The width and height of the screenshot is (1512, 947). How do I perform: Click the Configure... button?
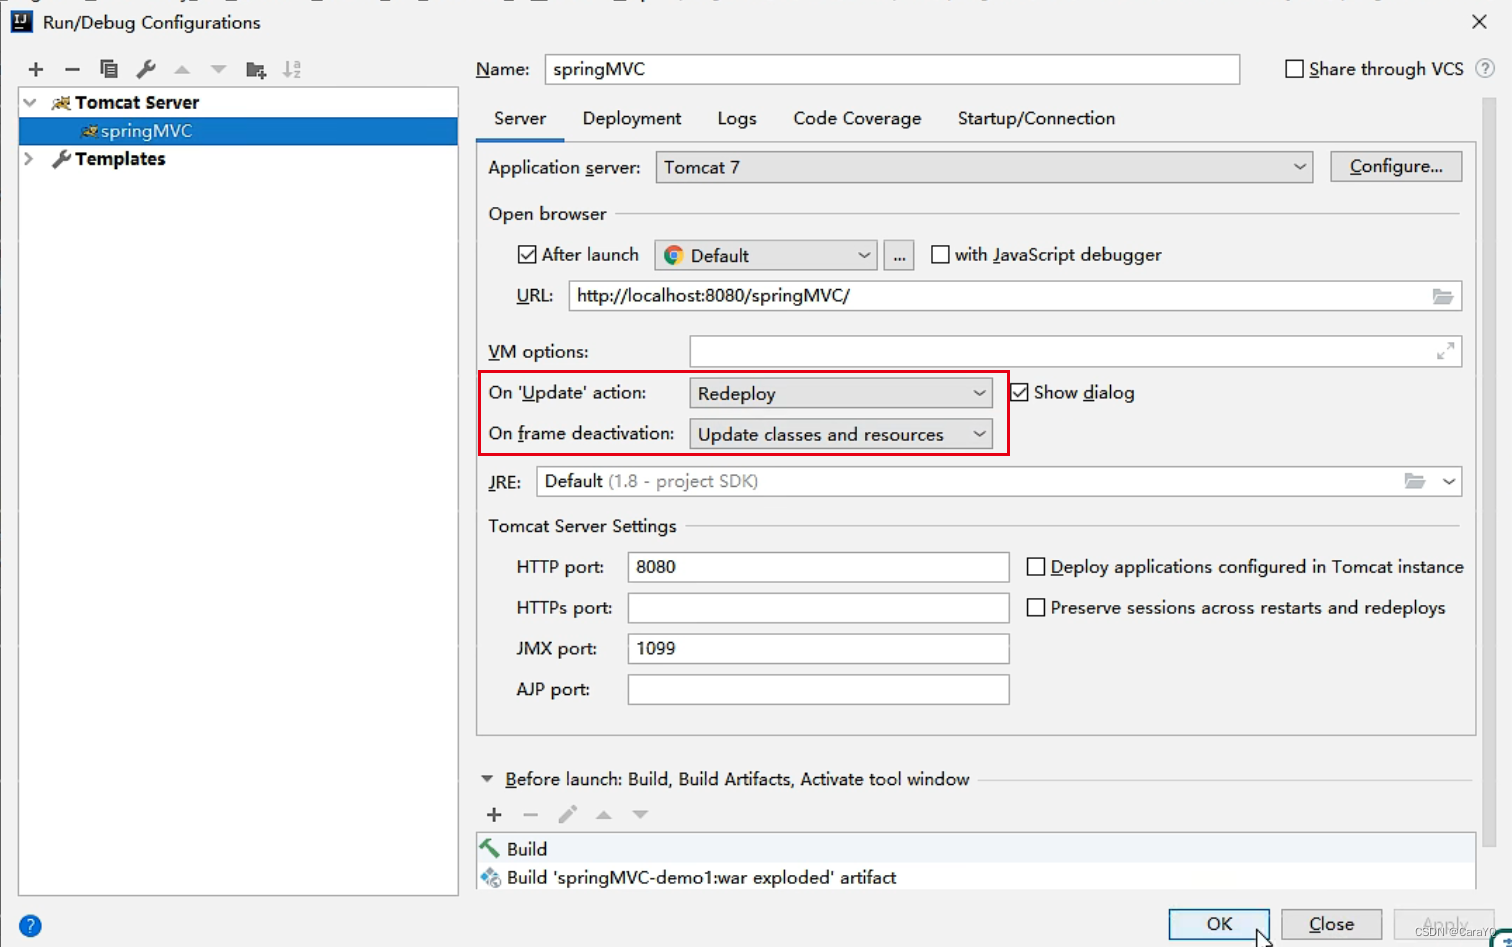pyautogui.click(x=1396, y=166)
